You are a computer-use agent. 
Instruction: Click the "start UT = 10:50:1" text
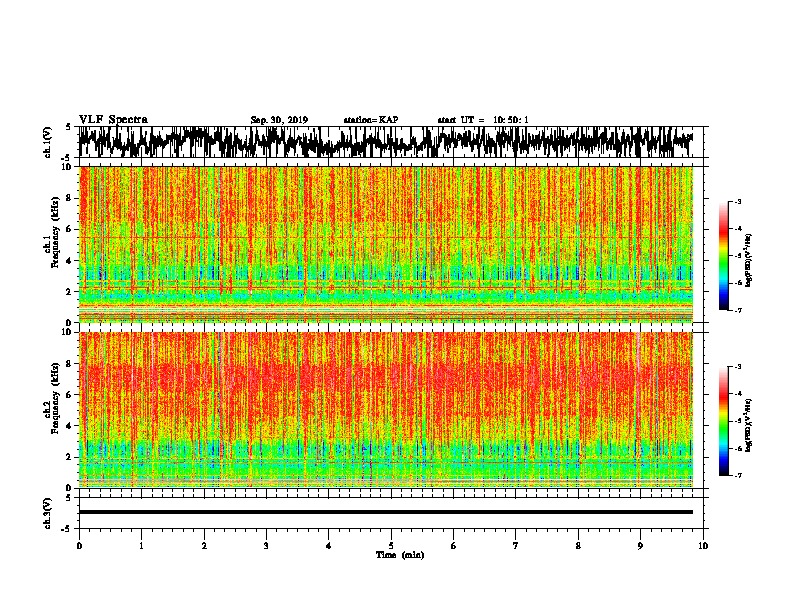(483, 120)
